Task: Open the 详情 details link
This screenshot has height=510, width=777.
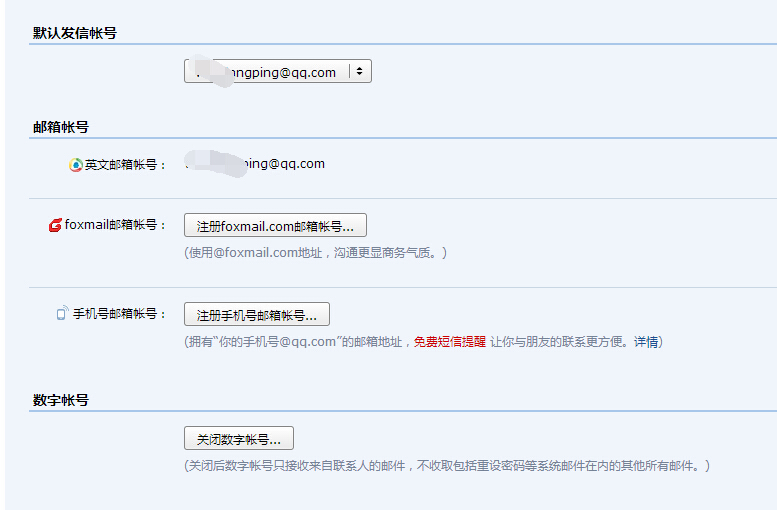Action: coord(646,341)
